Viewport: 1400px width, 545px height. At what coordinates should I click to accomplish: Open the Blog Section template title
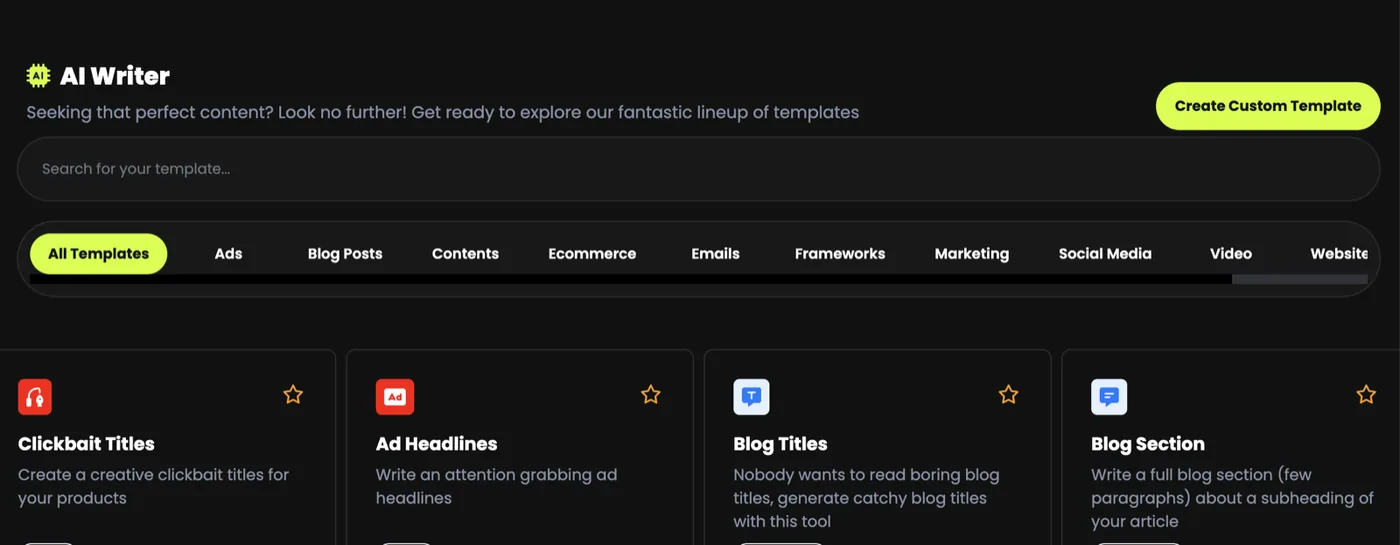(x=1147, y=443)
